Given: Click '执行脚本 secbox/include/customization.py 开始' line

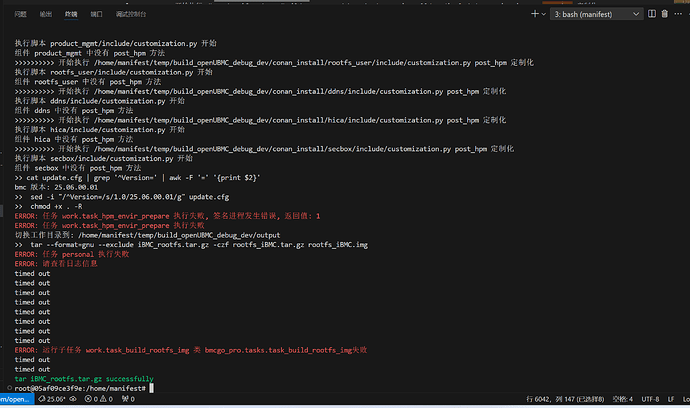Looking at the screenshot, I should [x=103, y=158].
